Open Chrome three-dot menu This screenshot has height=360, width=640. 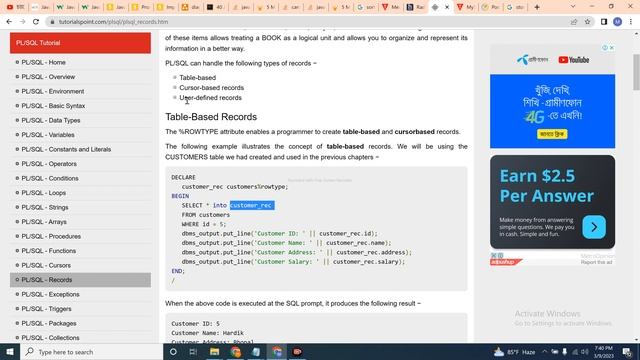pyautogui.click(x=631, y=22)
